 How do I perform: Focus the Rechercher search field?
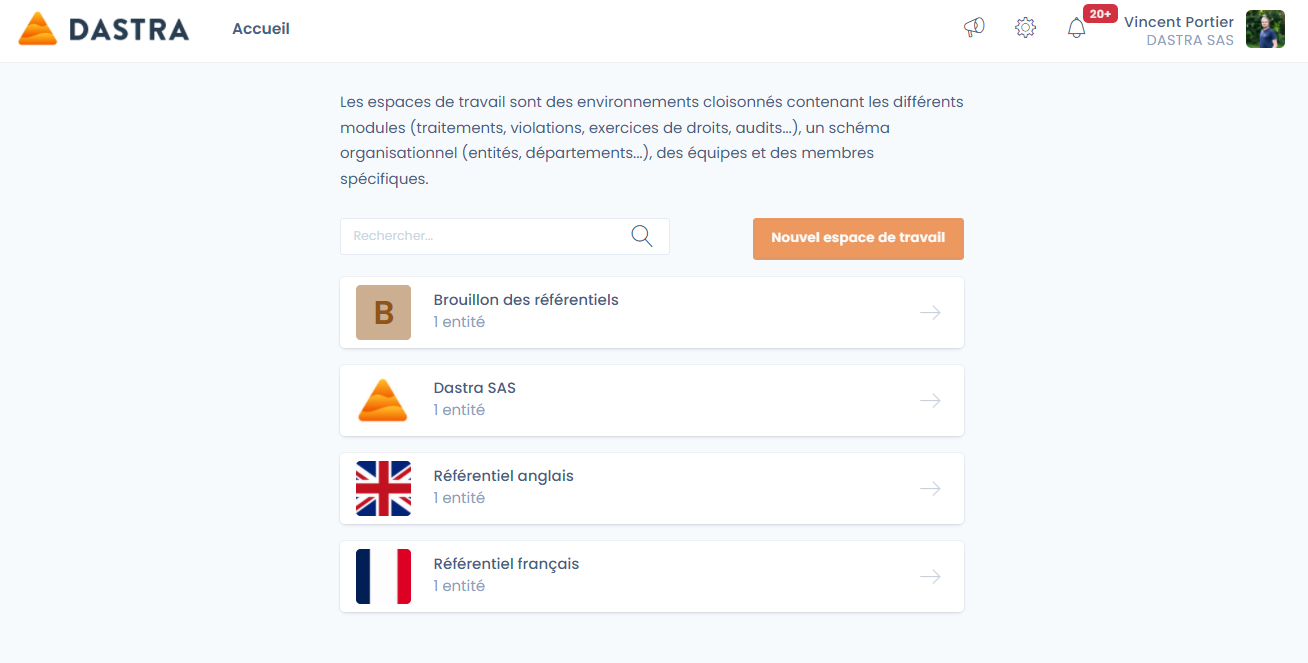pos(485,236)
